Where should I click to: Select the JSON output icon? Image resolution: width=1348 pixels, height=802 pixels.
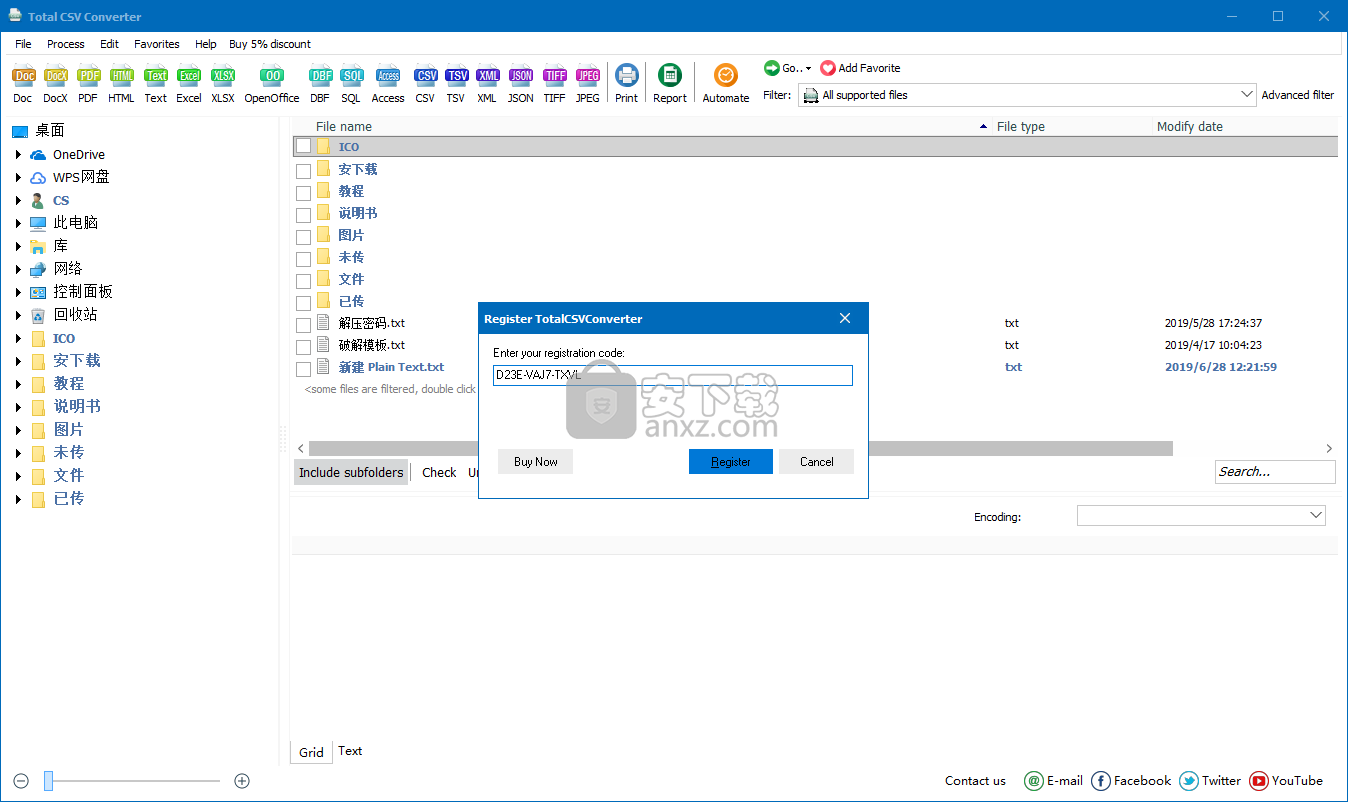coord(520,76)
